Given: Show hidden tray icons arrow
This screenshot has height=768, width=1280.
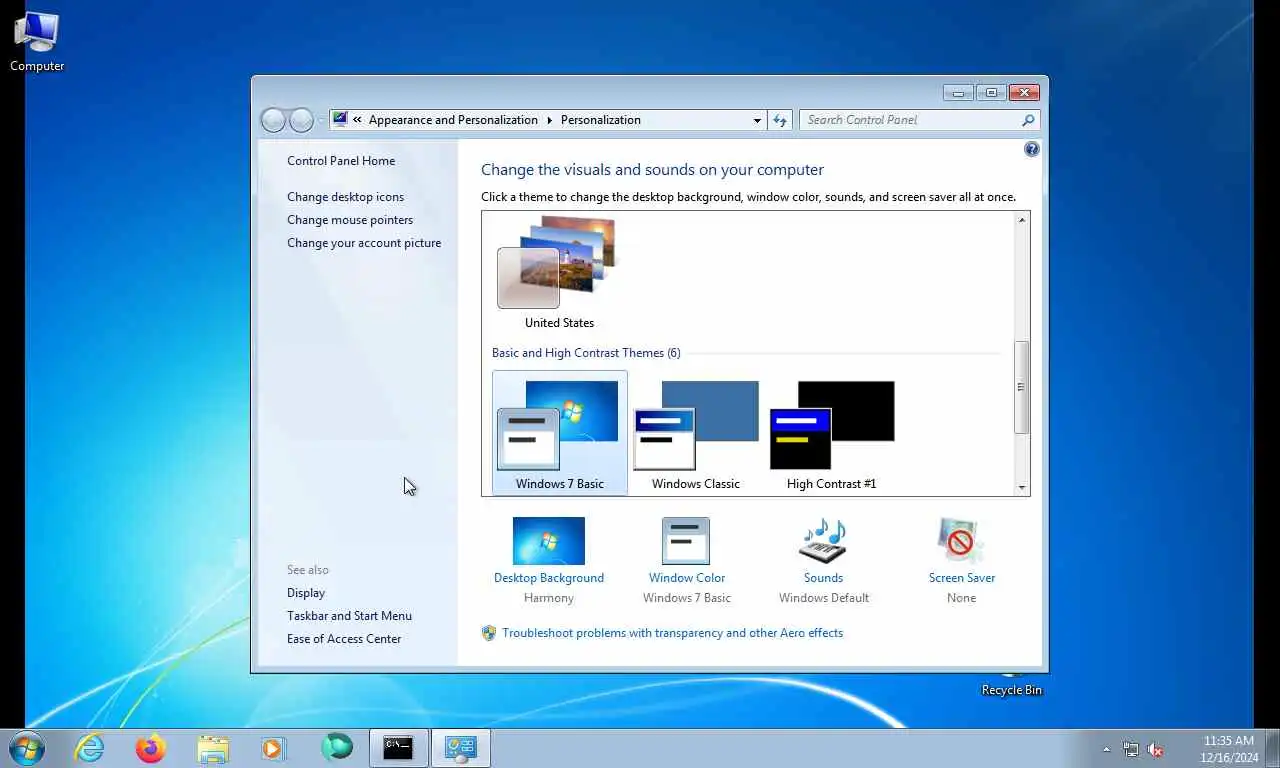Looking at the screenshot, I should click(1106, 749).
